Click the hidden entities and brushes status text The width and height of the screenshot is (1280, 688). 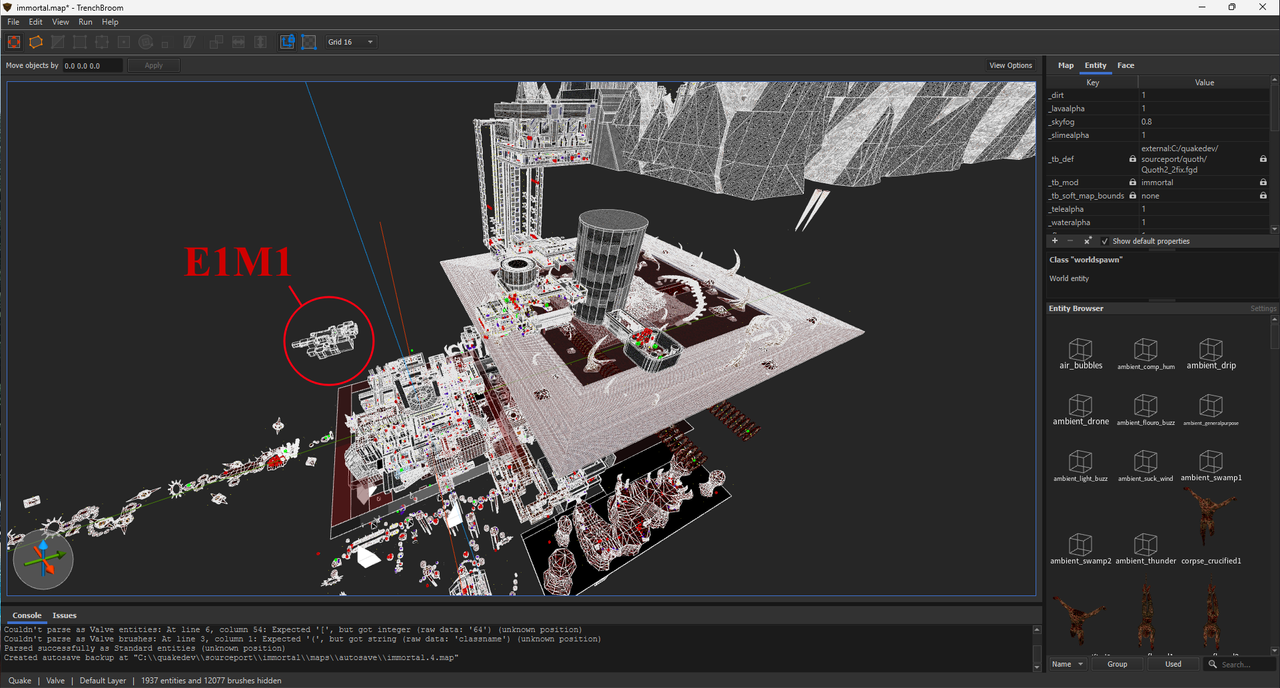211,680
